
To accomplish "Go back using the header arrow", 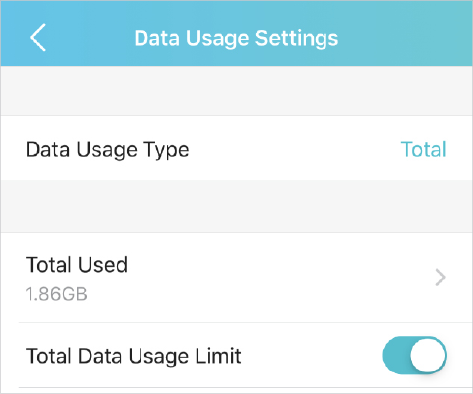I will tap(38, 38).
